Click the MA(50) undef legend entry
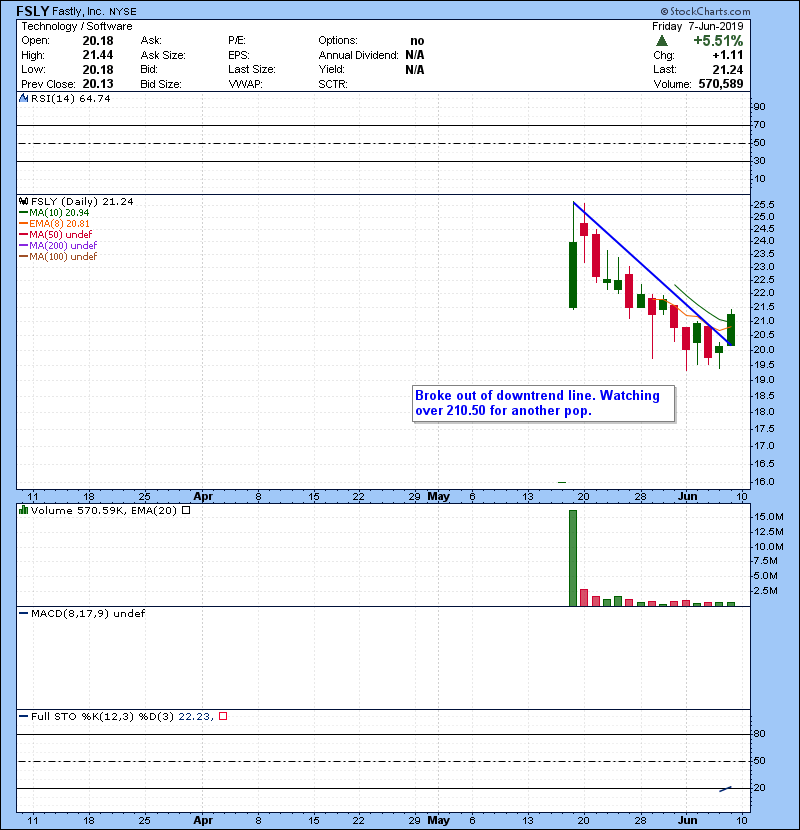 pyautogui.click(x=61, y=234)
